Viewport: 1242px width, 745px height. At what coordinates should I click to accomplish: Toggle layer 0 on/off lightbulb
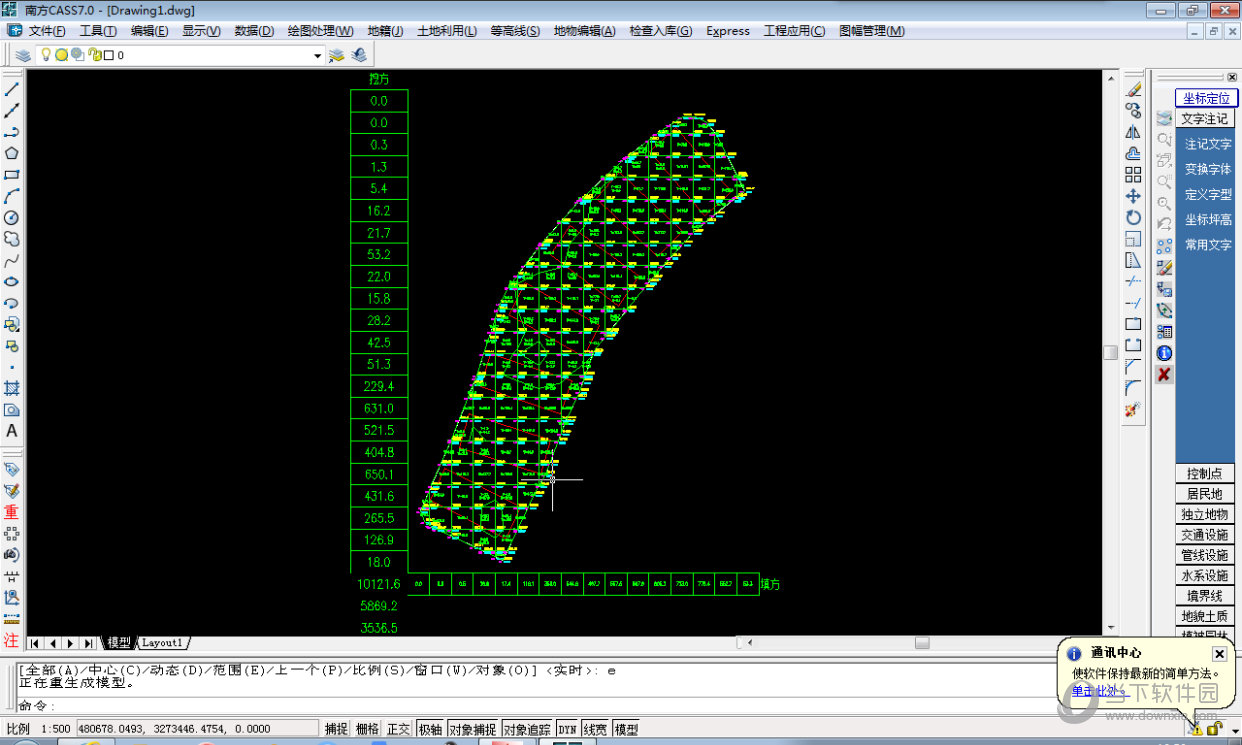point(46,55)
